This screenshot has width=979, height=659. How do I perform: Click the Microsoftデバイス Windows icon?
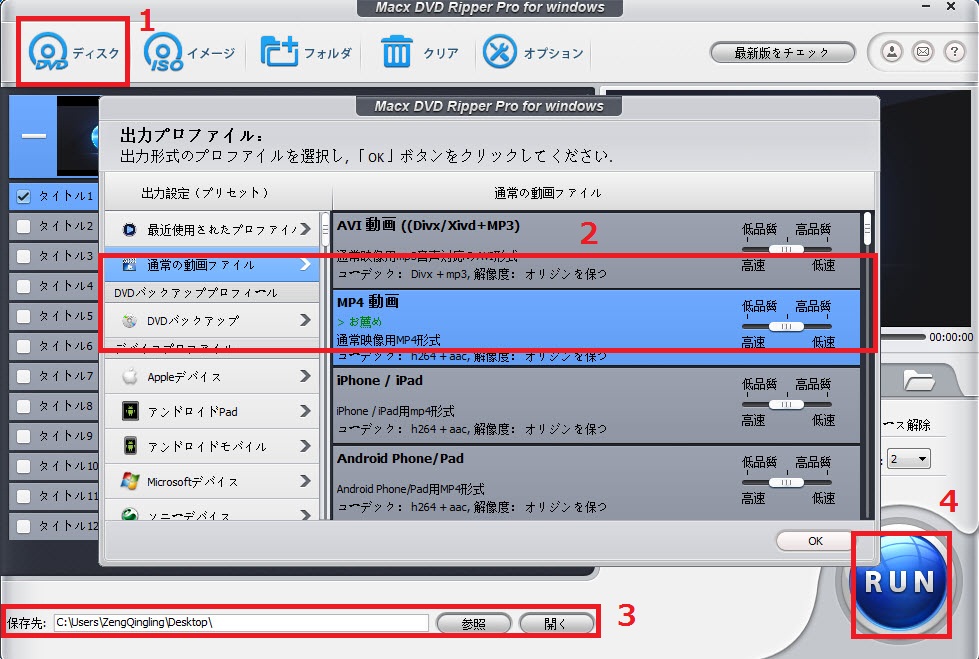coord(130,481)
